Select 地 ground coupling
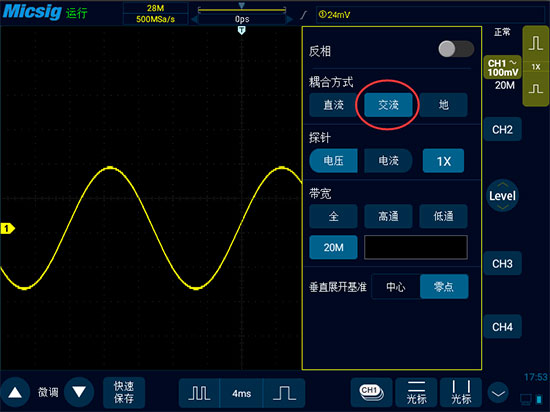This screenshot has height=412, width=550. [x=443, y=105]
